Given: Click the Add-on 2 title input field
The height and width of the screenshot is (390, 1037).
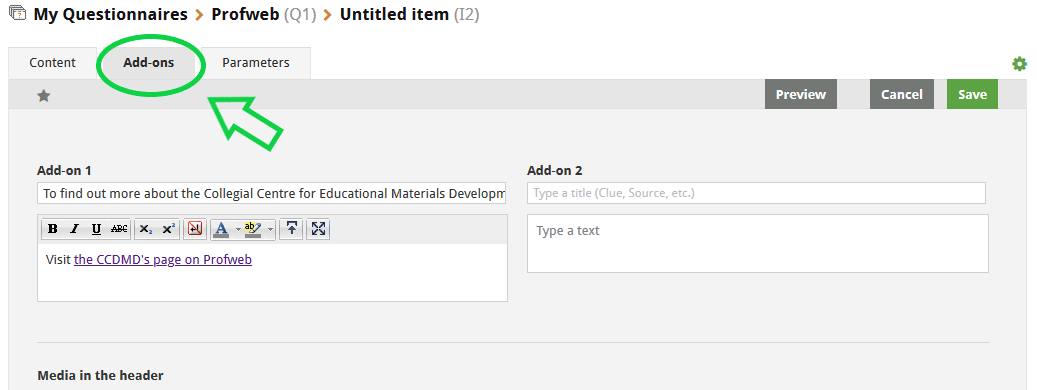Looking at the screenshot, I should coord(756,193).
